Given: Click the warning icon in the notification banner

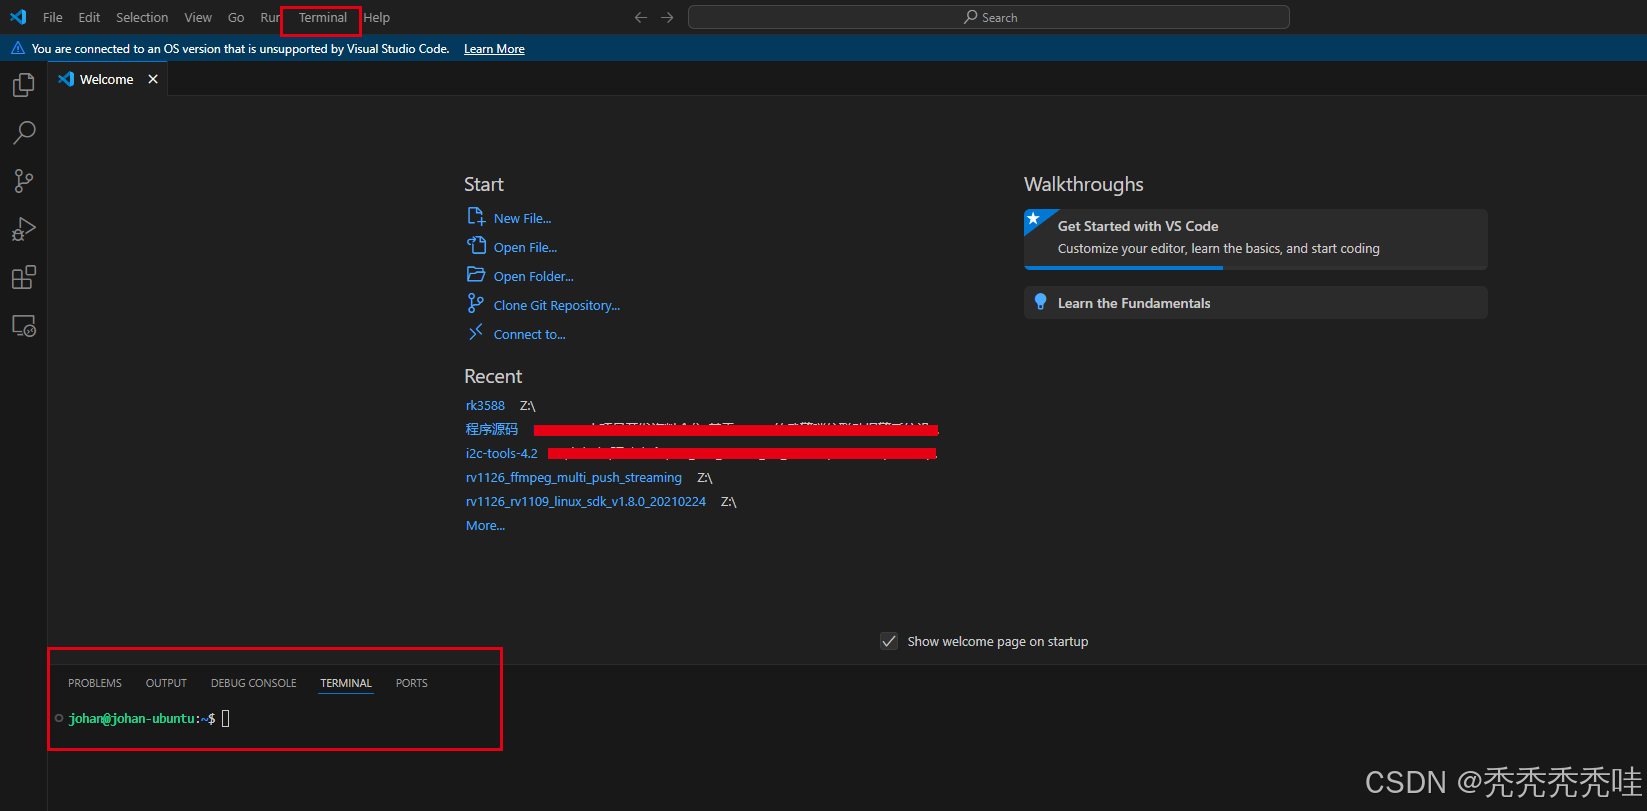Looking at the screenshot, I should pyautogui.click(x=18, y=48).
